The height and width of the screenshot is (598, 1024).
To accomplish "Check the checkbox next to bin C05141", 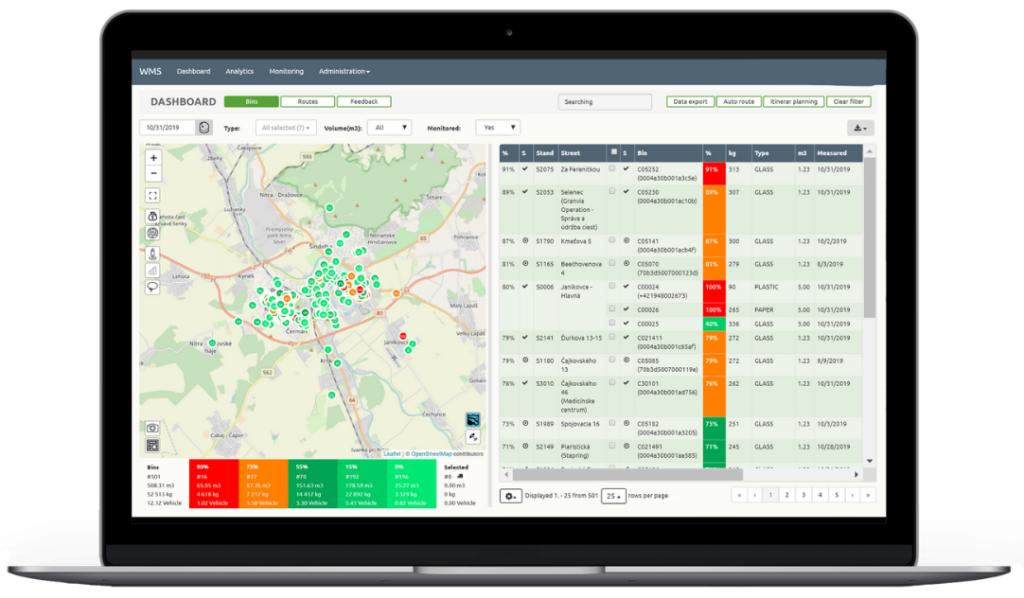I will [x=612, y=239].
